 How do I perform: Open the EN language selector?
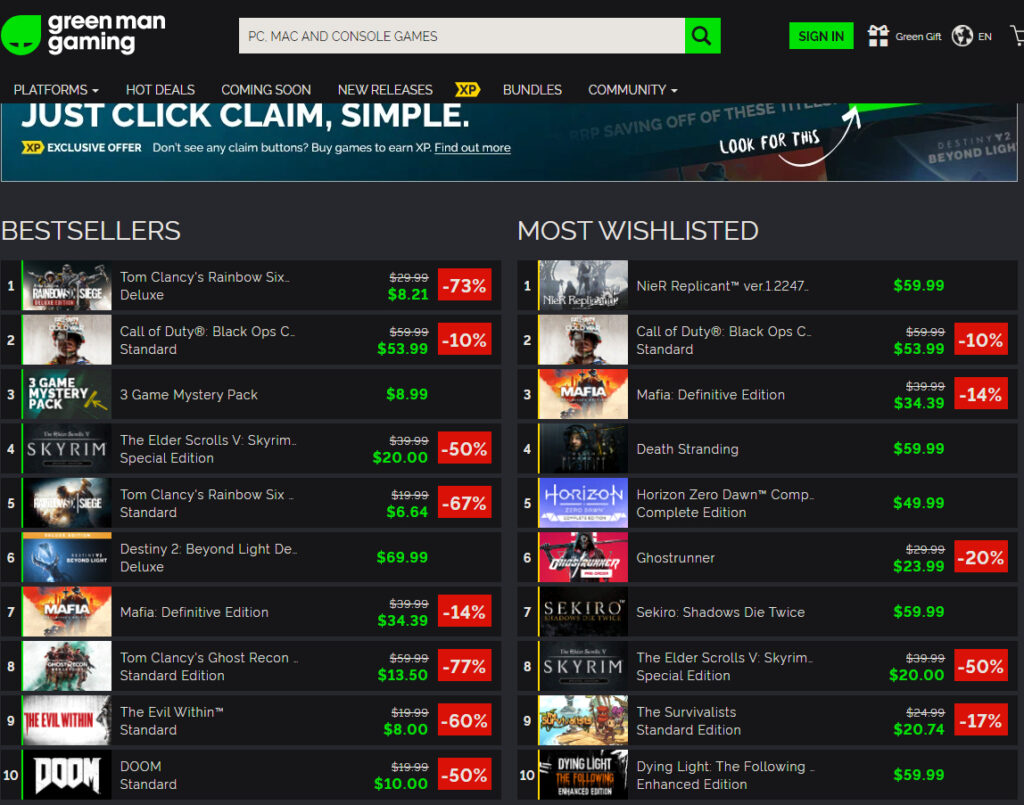tap(985, 37)
